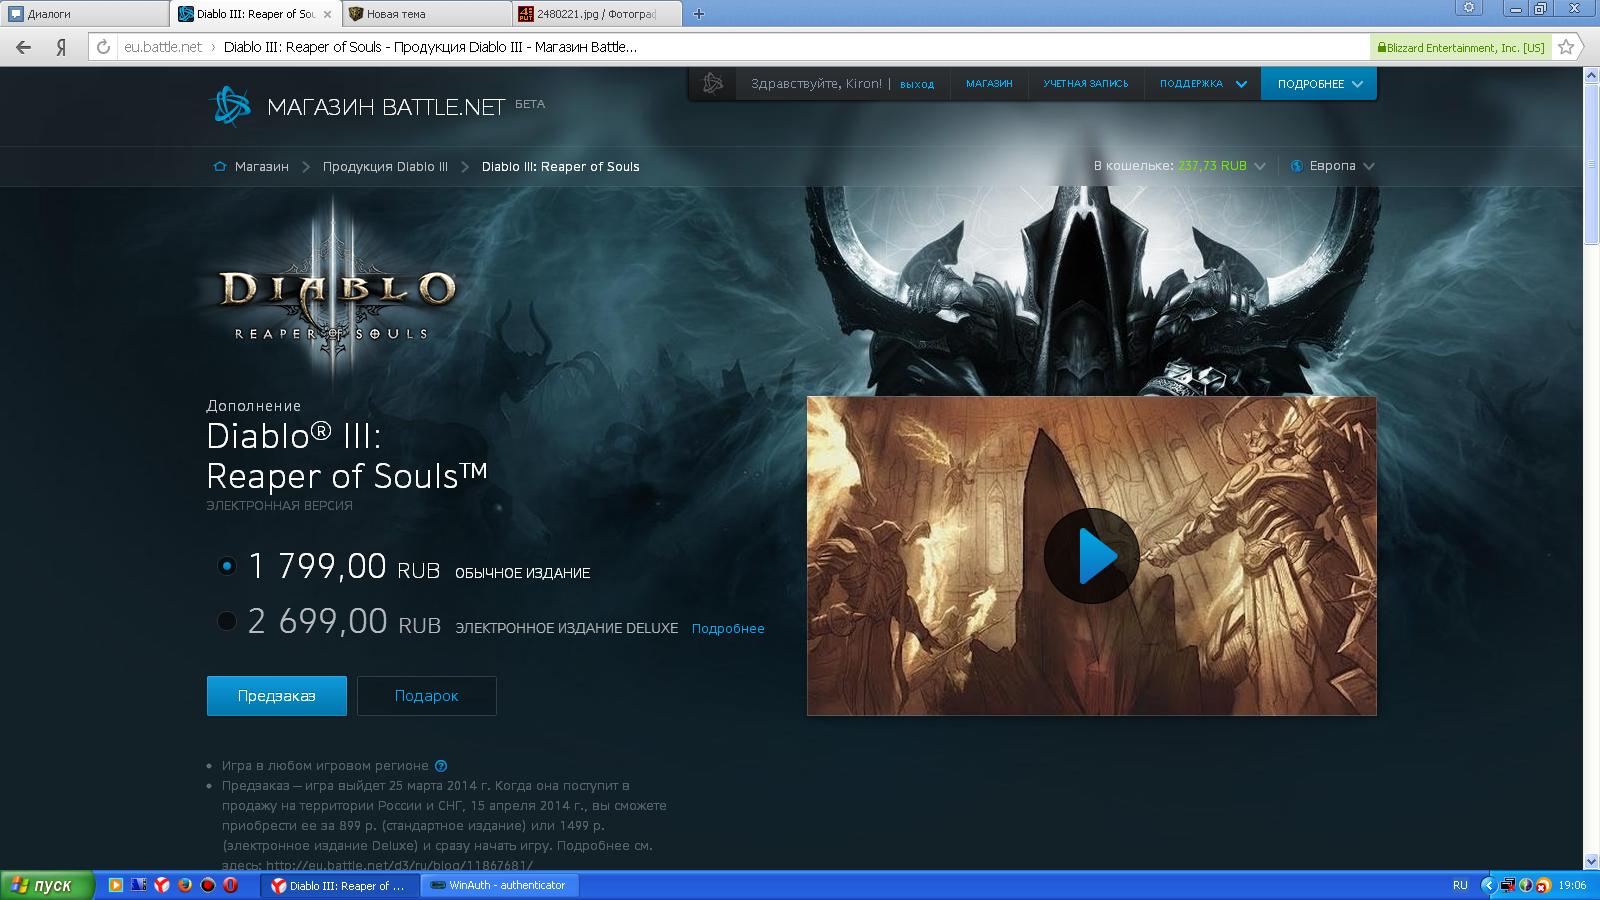Reload the page with the refresh icon
This screenshot has width=1600, height=900.
(x=103, y=47)
